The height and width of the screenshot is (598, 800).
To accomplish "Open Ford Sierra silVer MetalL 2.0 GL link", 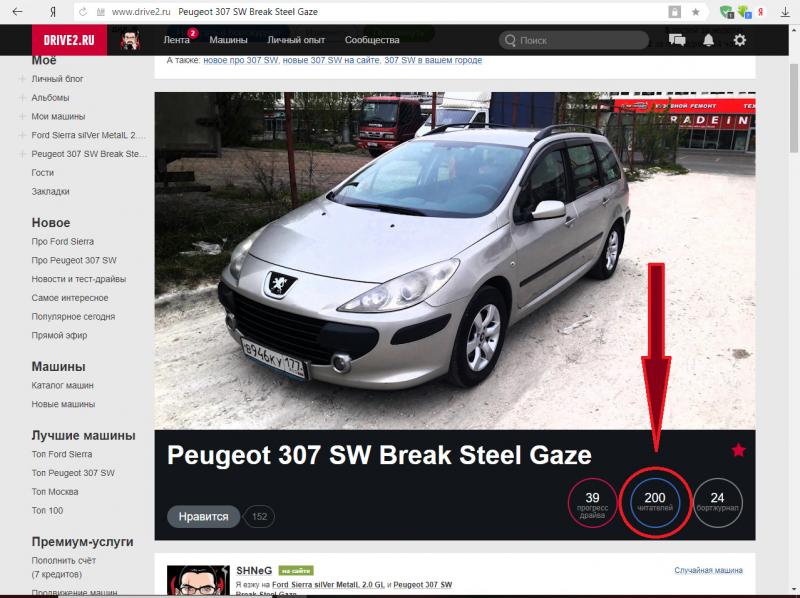I will coord(328,585).
